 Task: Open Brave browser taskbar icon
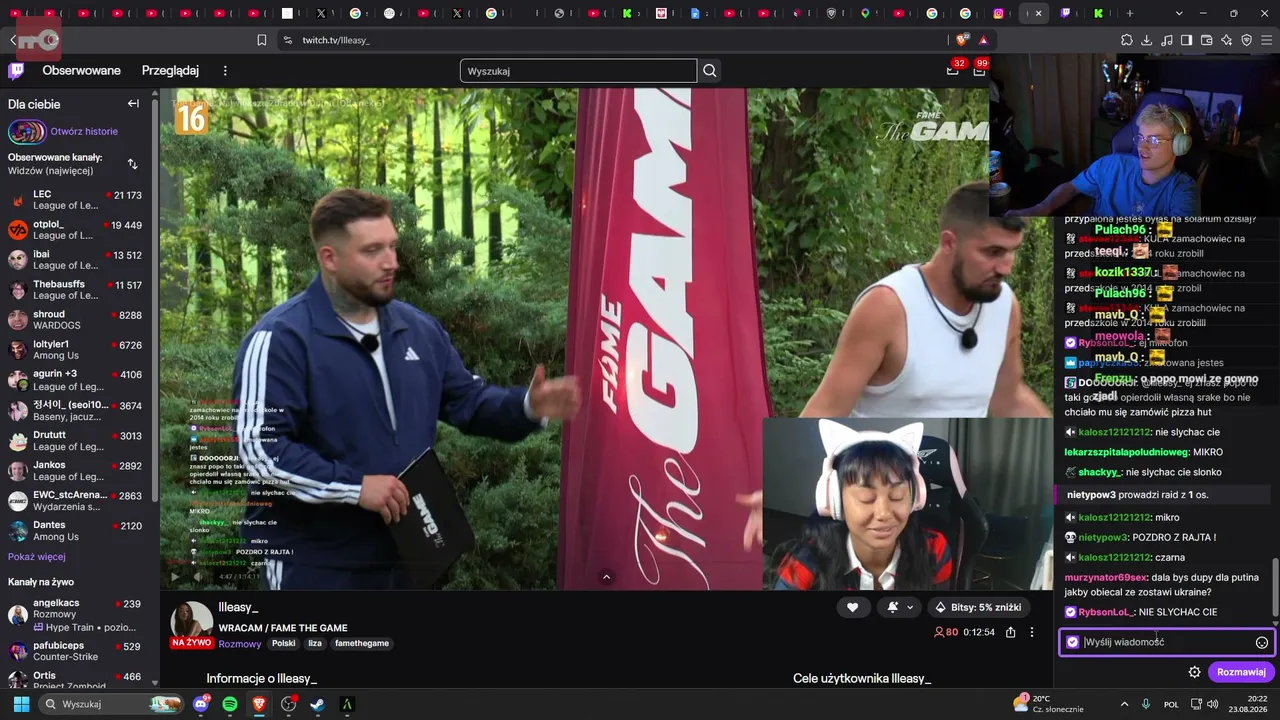click(x=259, y=704)
